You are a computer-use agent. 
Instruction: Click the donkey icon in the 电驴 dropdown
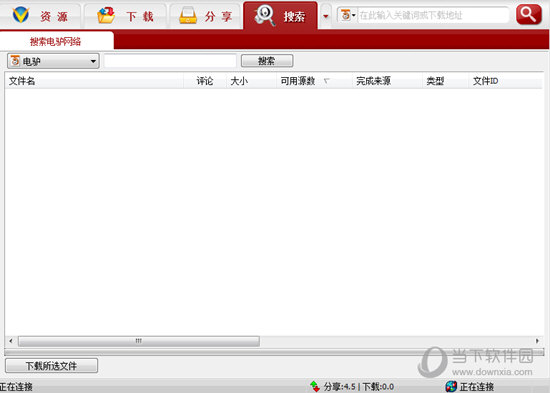[15, 61]
